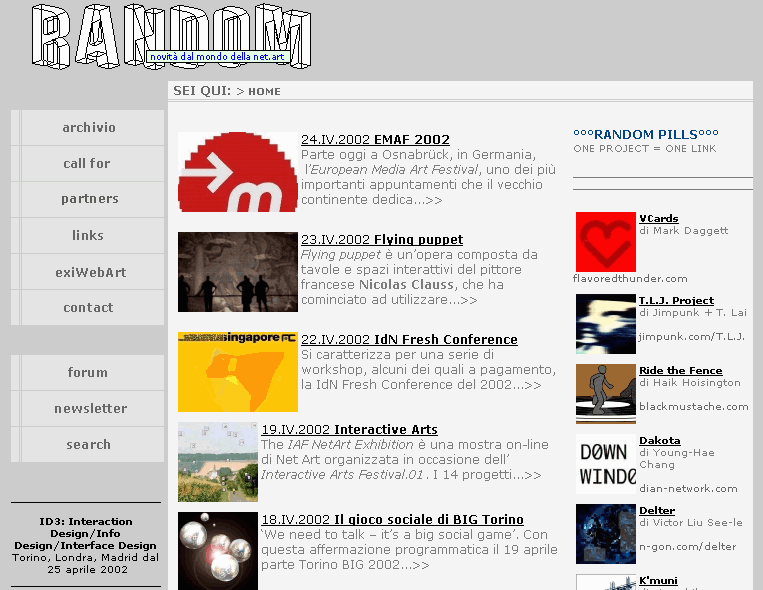
Task: Click the blackmustache.com text
Action: [x=693, y=406]
